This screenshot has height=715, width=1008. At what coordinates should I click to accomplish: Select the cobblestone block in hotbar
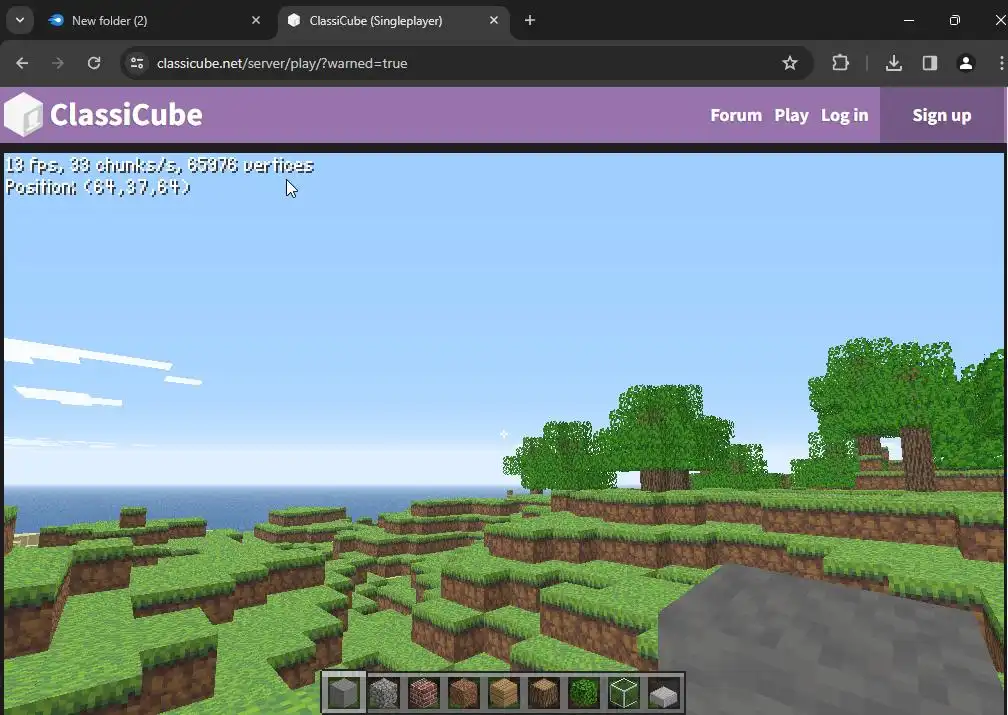point(384,693)
